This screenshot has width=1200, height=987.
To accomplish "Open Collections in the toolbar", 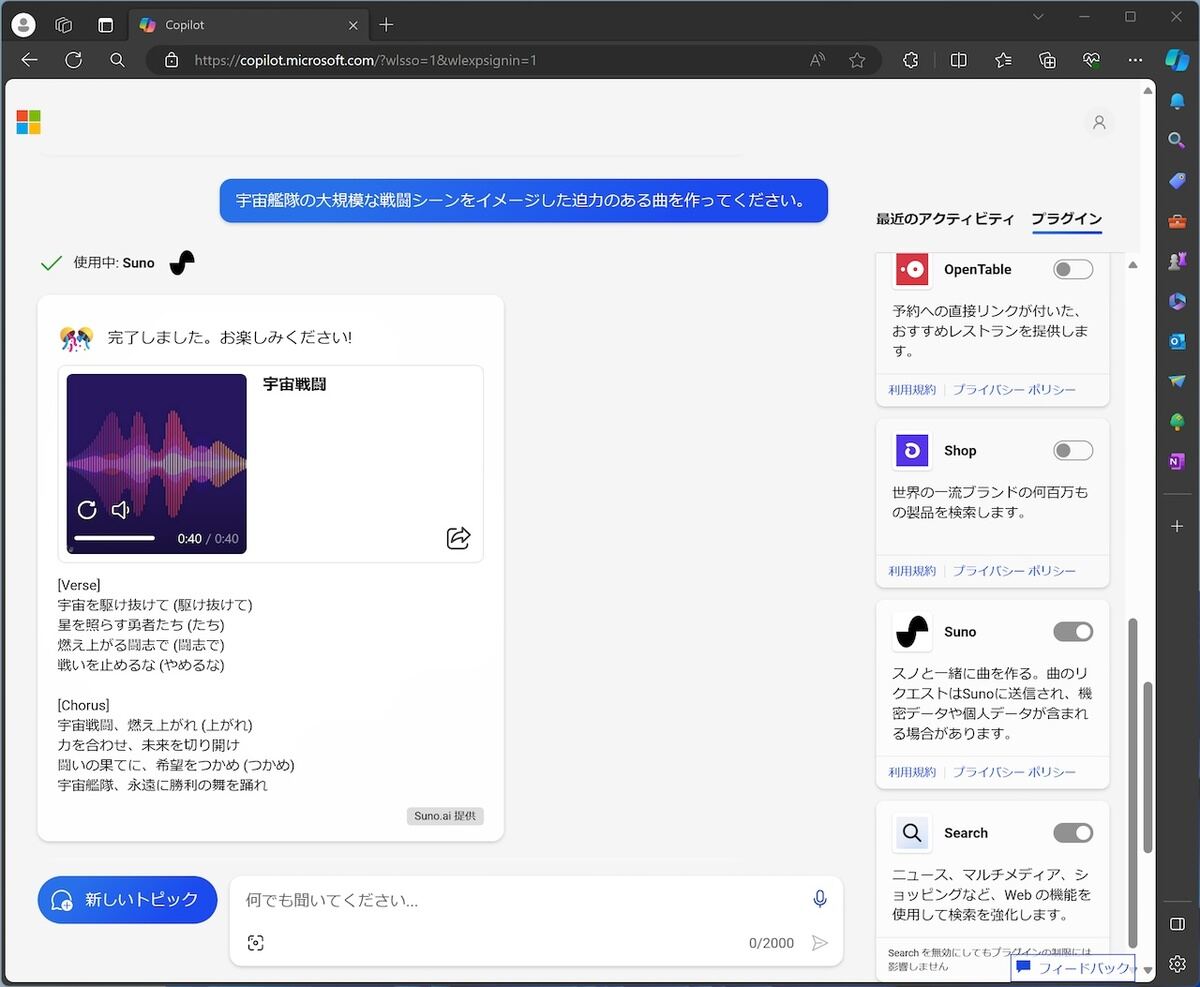I will tap(1047, 60).
